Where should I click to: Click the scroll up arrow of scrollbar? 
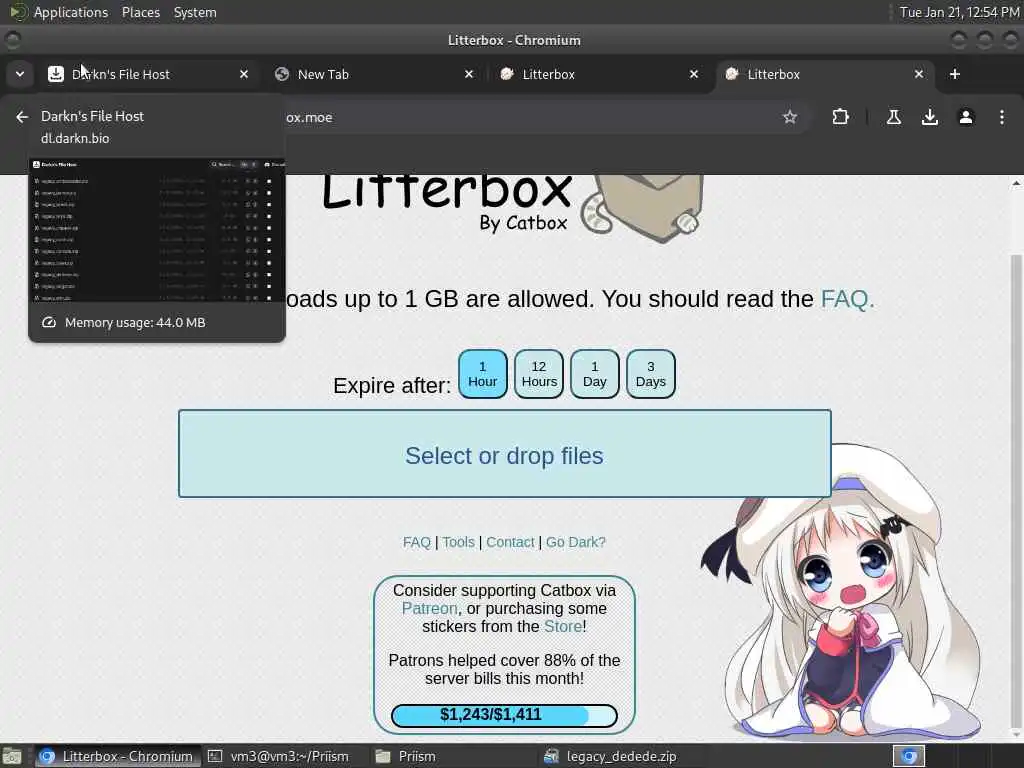click(x=1016, y=184)
